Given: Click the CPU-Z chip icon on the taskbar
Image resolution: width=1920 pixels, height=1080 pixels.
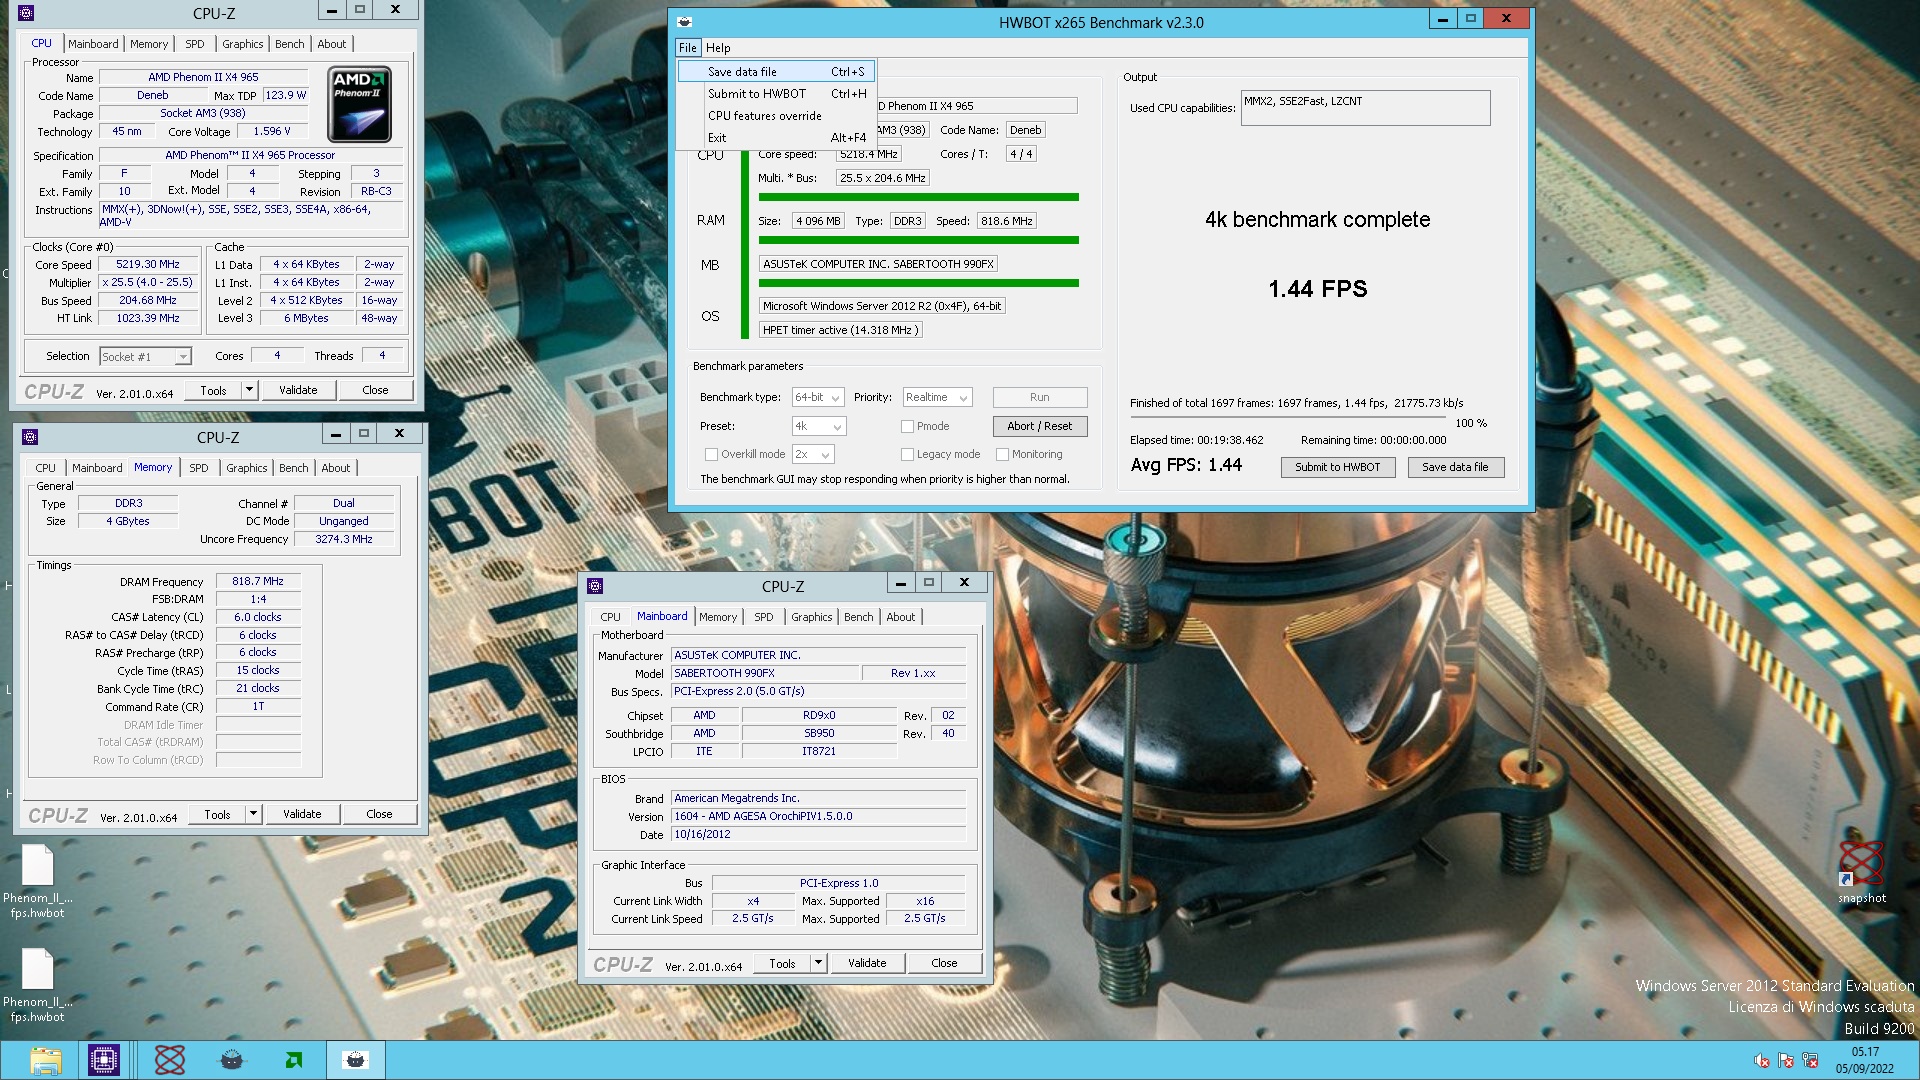Looking at the screenshot, I should [x=104, y=1060].
